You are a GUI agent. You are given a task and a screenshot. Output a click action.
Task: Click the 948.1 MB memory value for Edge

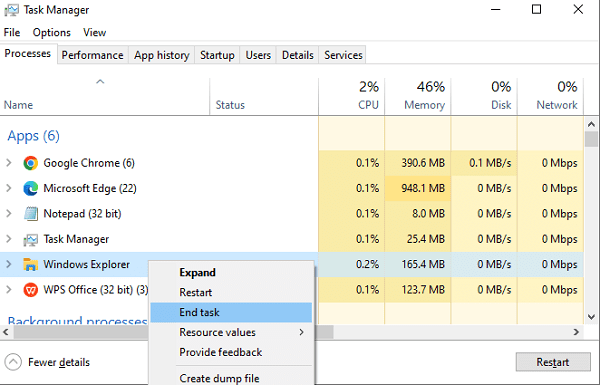(x=423, y=188)
